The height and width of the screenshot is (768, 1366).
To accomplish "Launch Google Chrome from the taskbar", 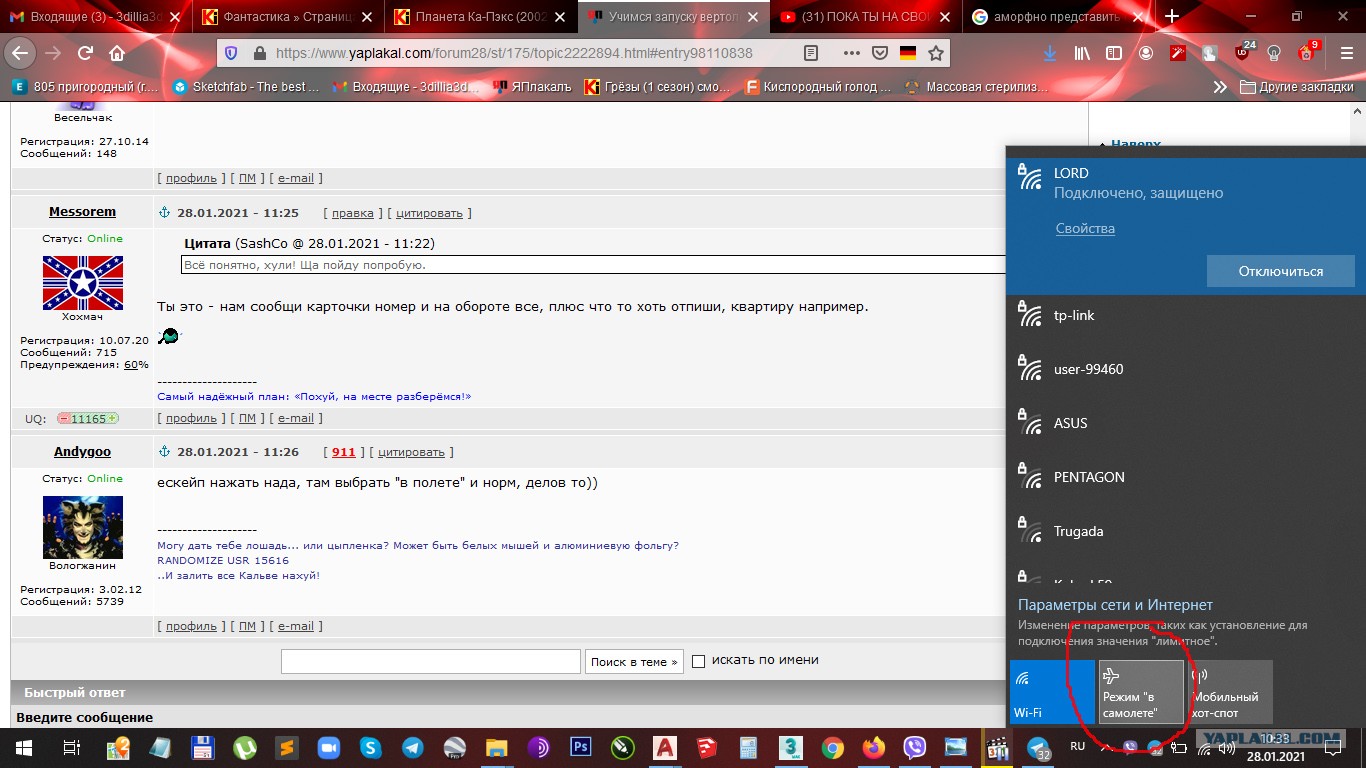I will click(x=832, y=747).
